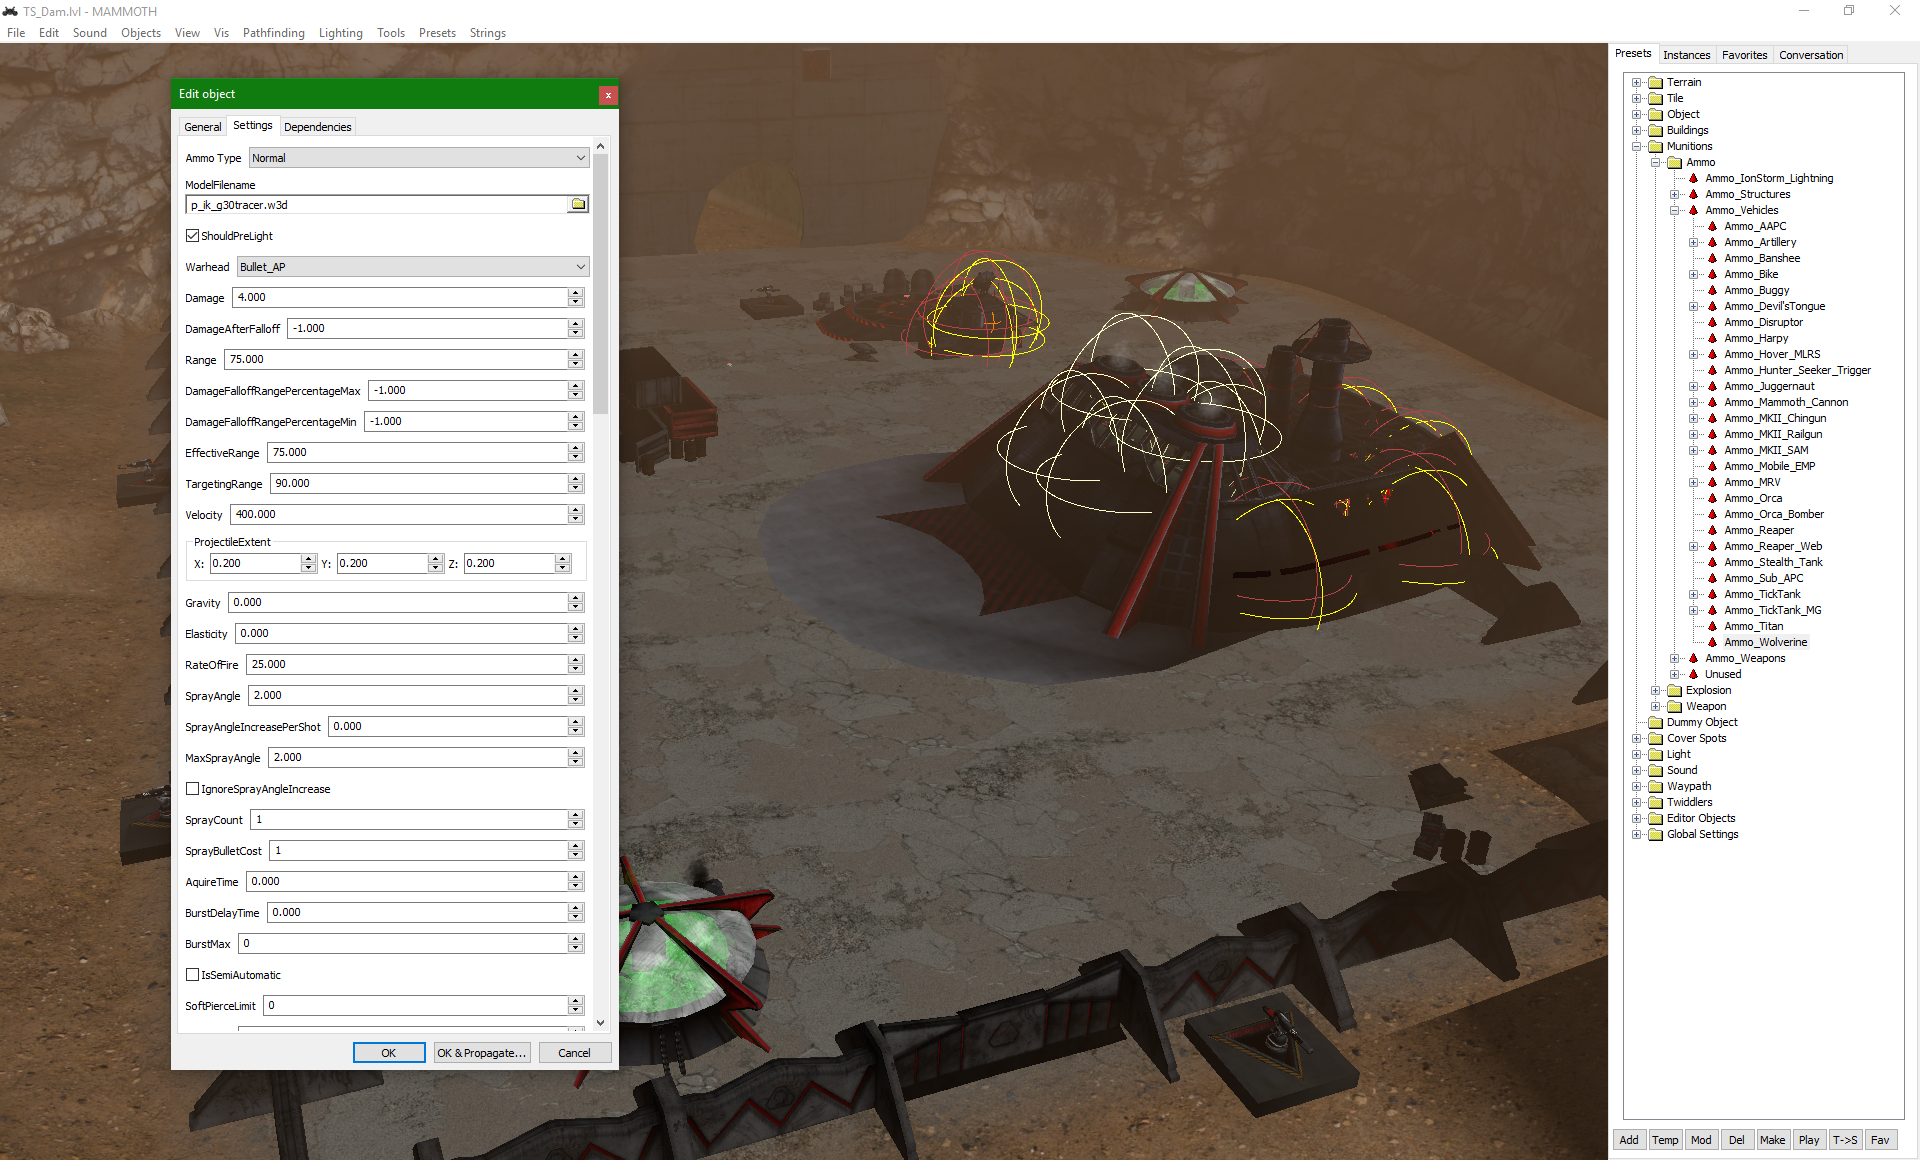Enable the IgnoreSprayAngleIncrease checkbox

(x=193, y=789)
